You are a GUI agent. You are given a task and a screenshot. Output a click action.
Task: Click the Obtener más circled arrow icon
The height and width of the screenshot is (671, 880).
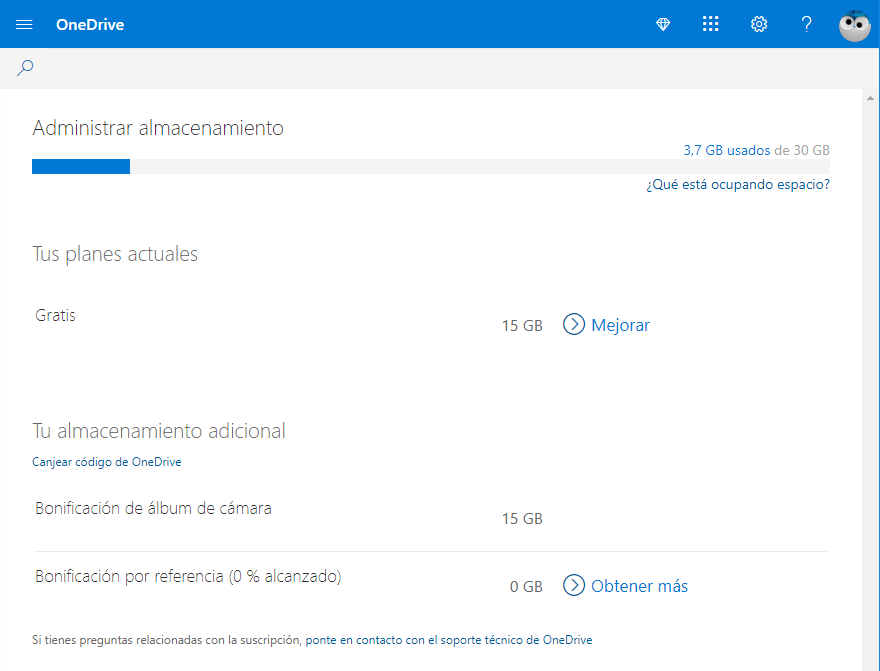(x=574, y=585)
